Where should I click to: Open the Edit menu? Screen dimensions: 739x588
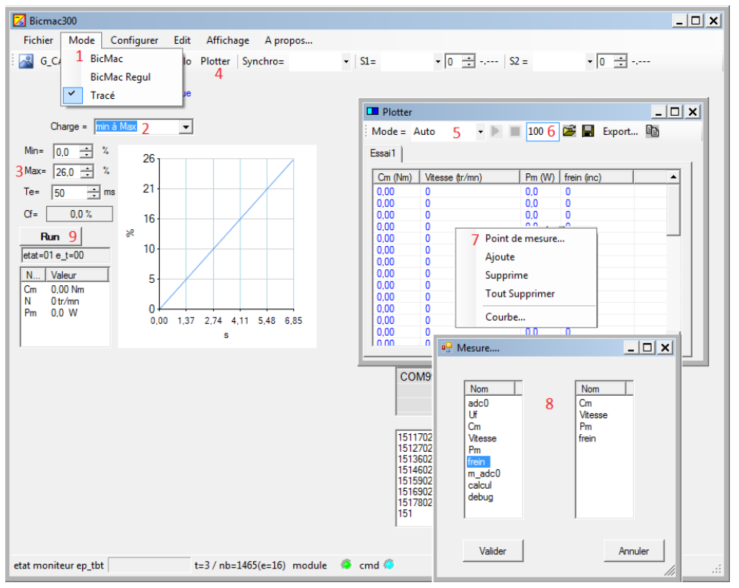click(182, 41)
